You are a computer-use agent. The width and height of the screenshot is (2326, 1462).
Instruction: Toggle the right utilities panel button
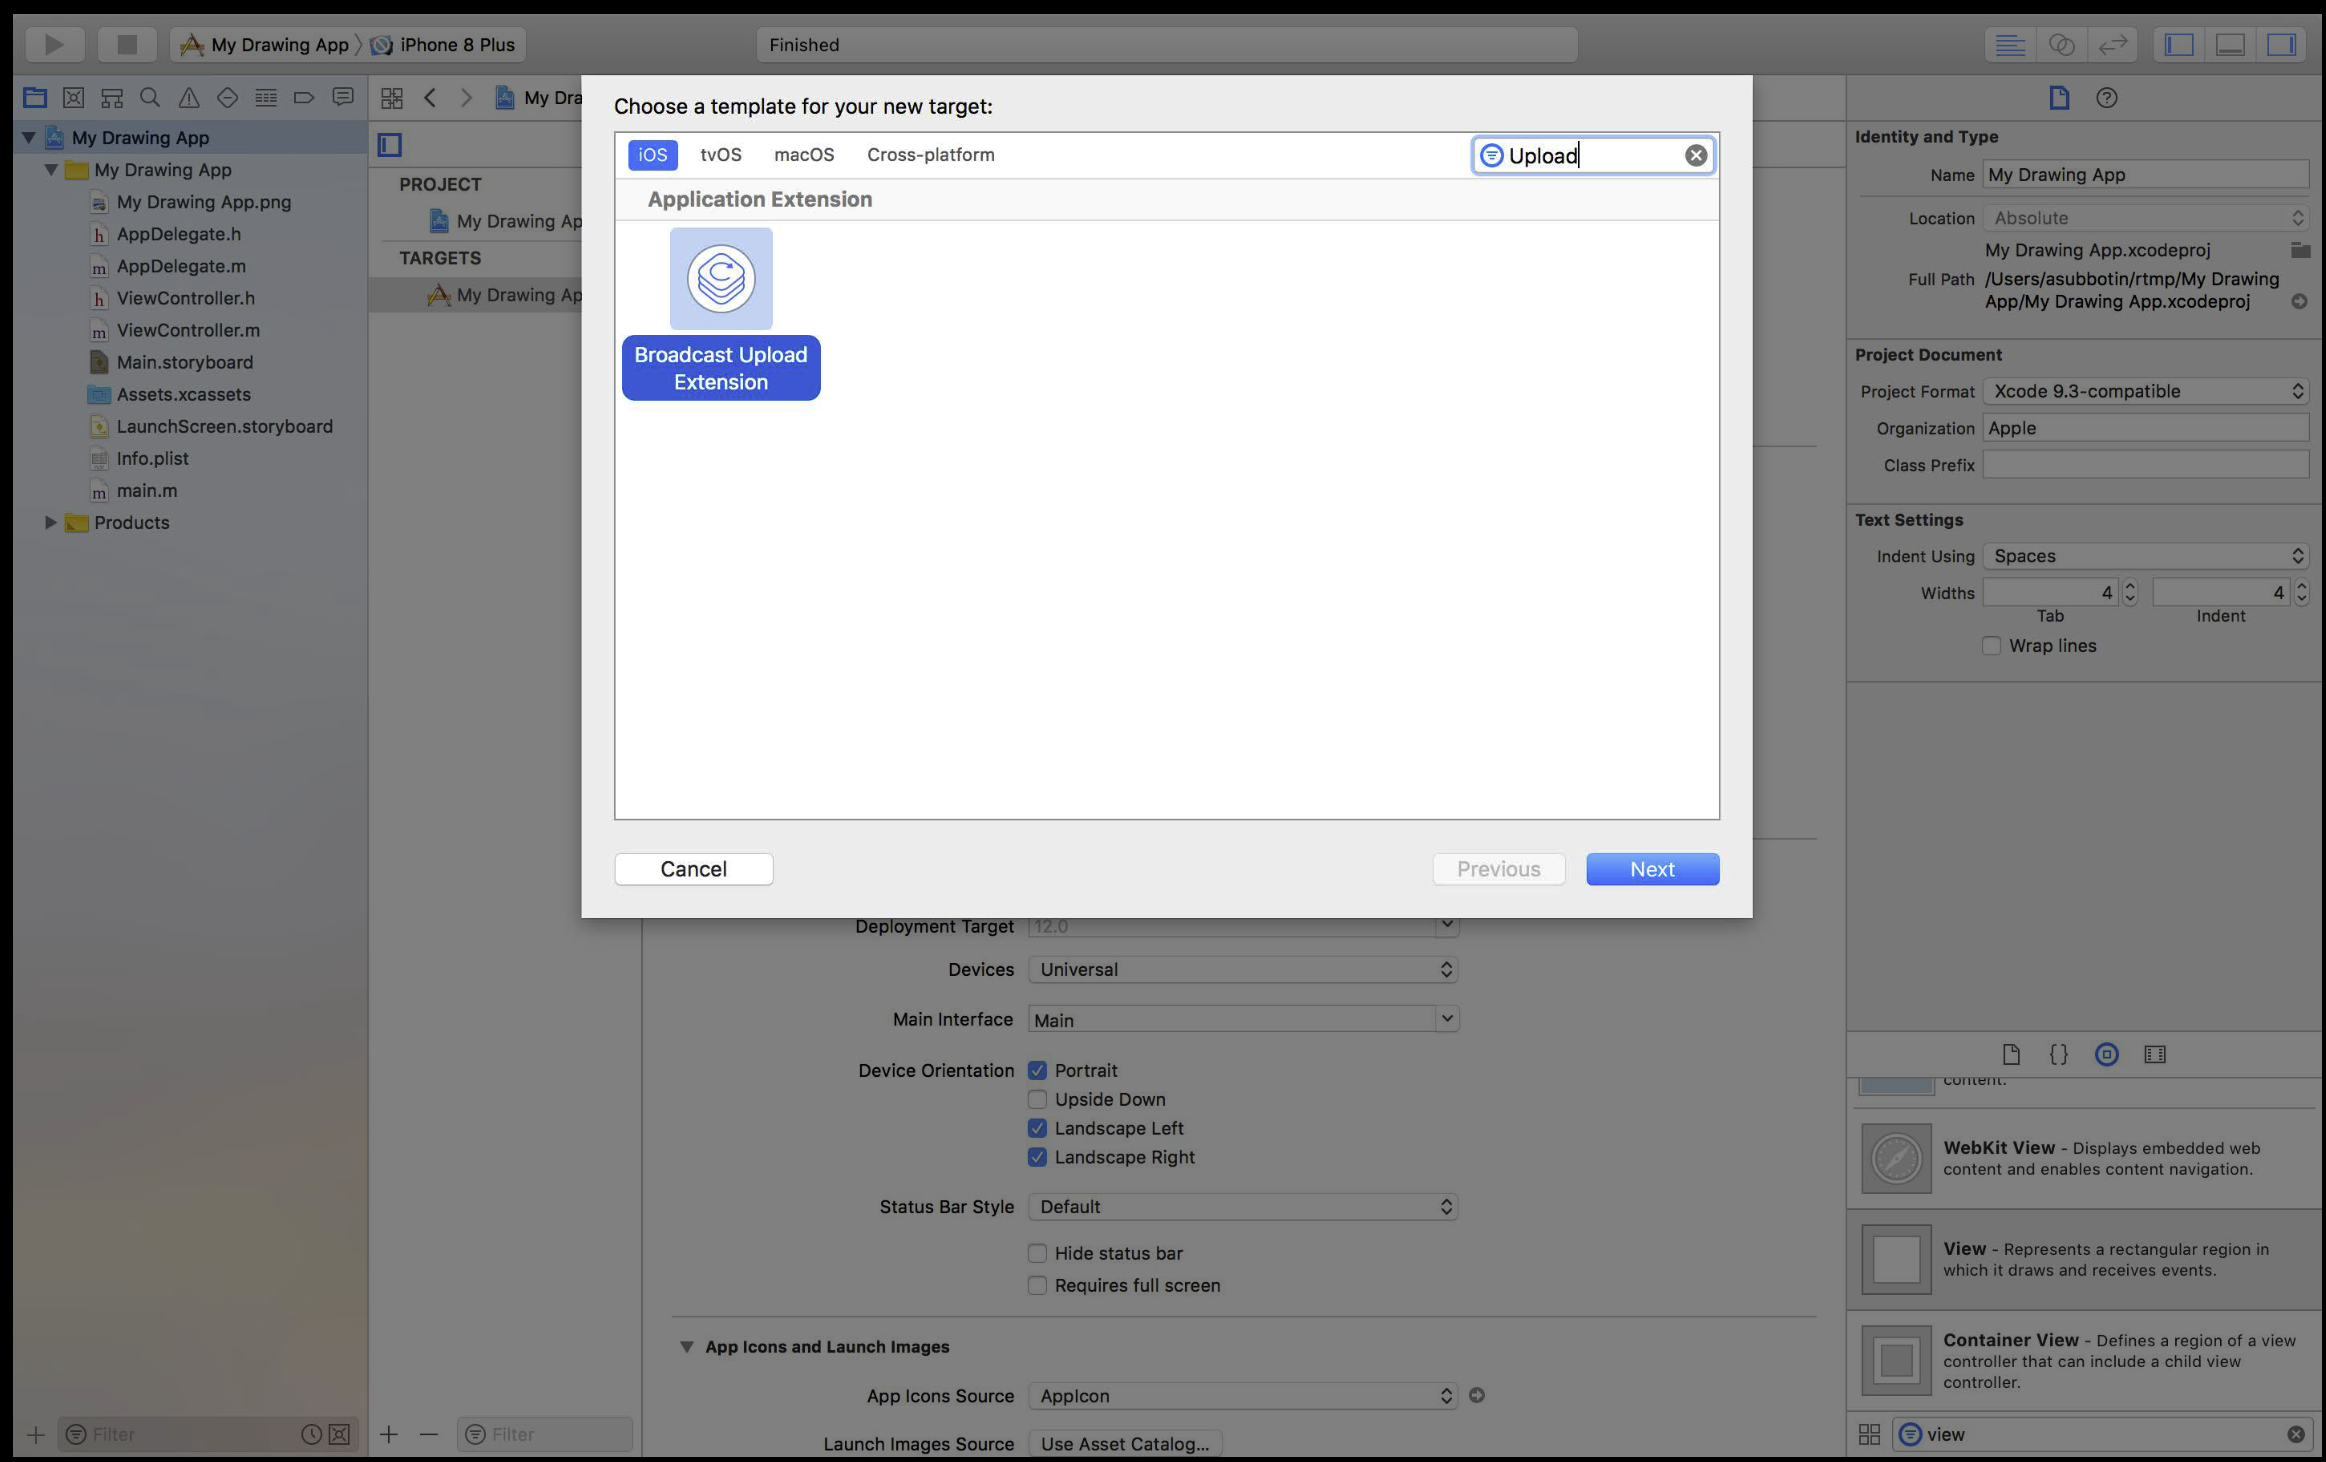[x=2281, y=44]
